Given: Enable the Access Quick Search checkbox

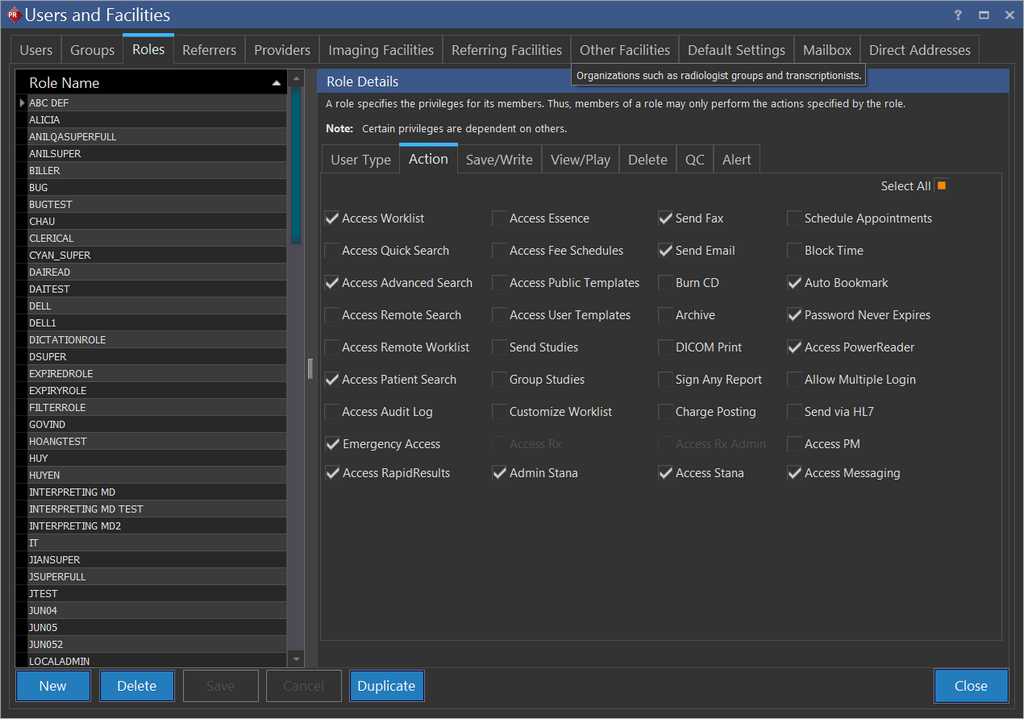Looking at the screenshot, I should click(x=332, y=251).
